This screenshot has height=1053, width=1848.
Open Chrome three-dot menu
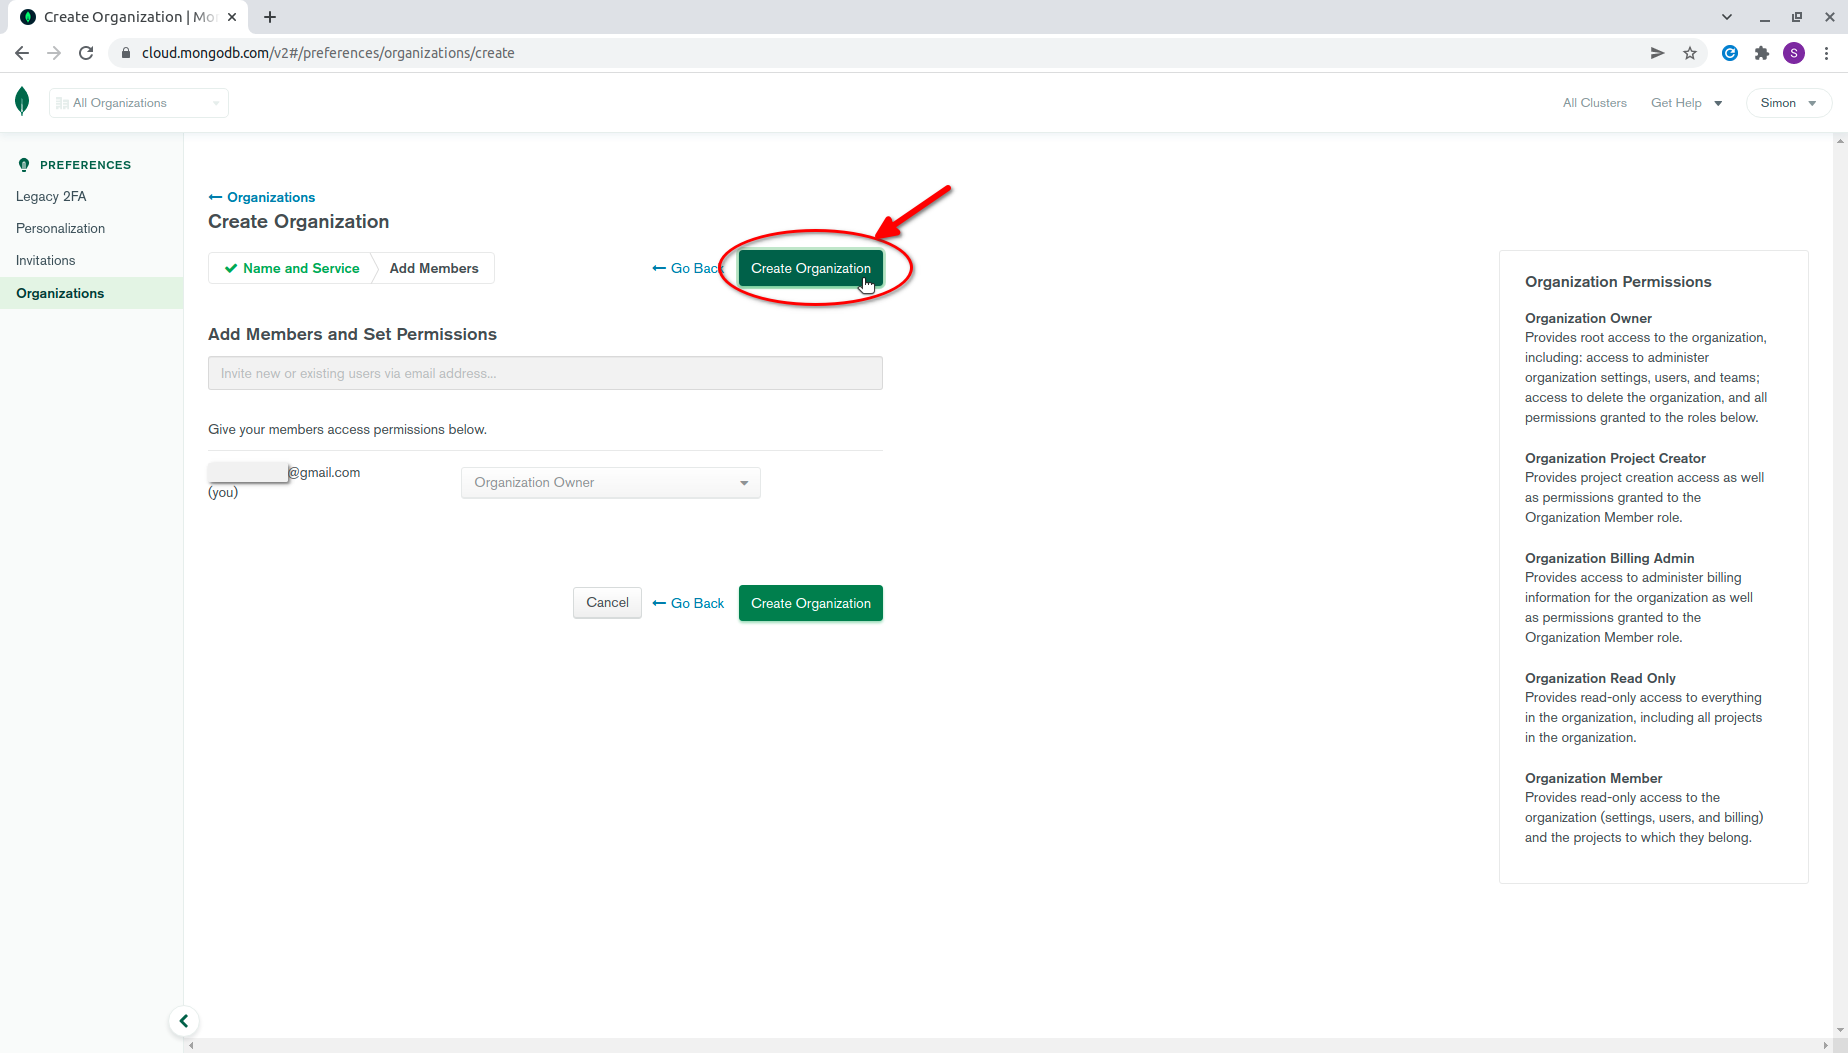(x=1826, y=53)
